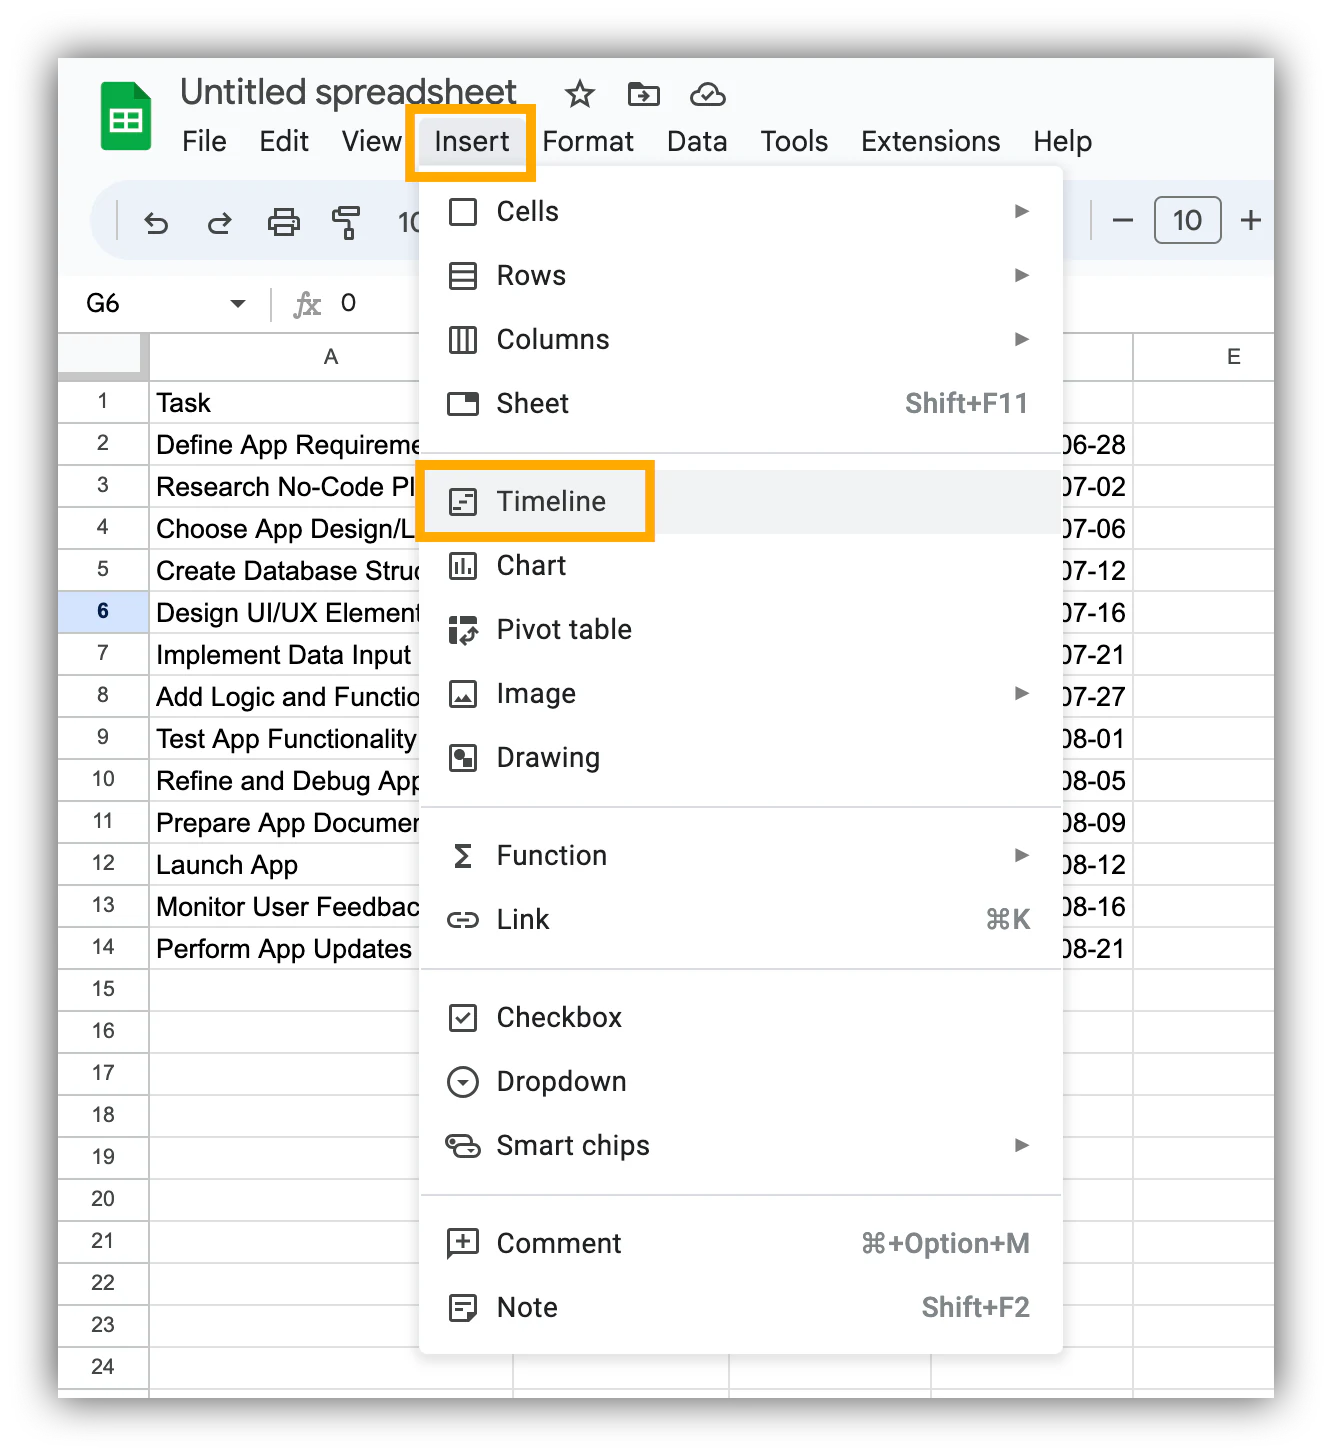Insert a new Sheet

click(741, 404)
